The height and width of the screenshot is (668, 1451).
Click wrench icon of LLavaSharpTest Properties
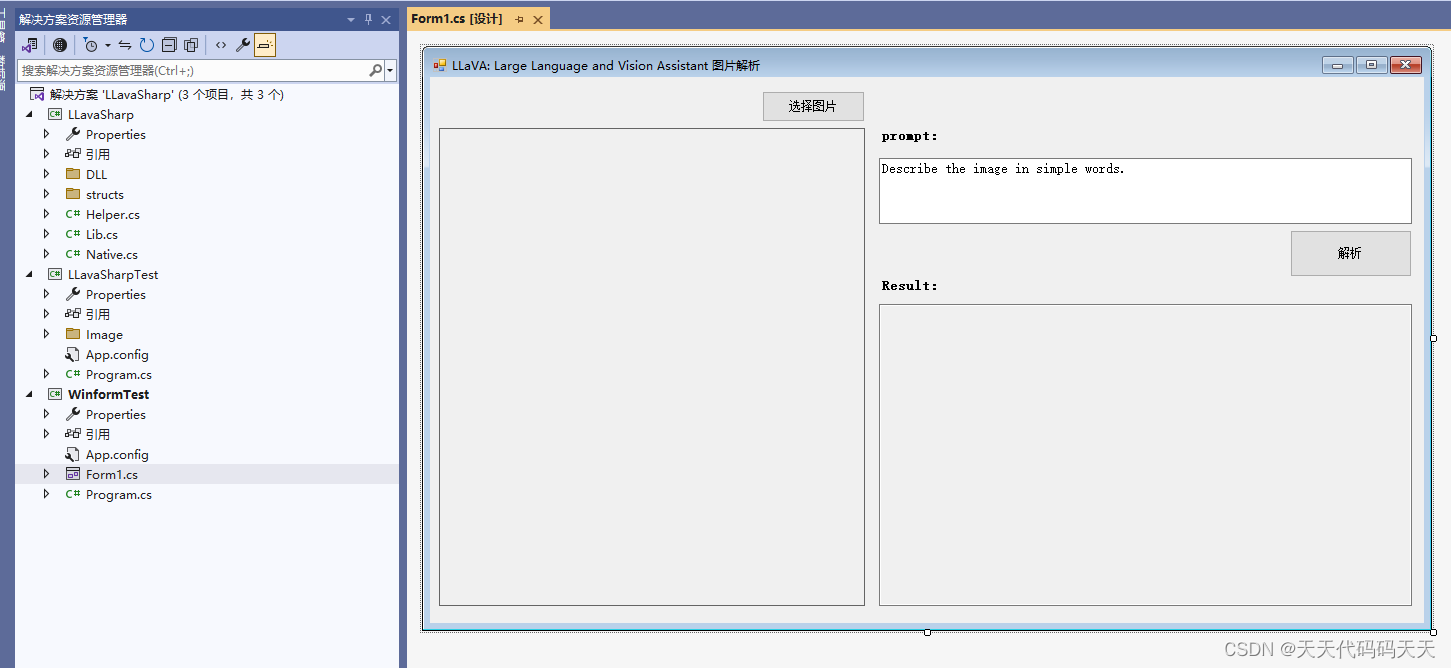tap(73, 294)
